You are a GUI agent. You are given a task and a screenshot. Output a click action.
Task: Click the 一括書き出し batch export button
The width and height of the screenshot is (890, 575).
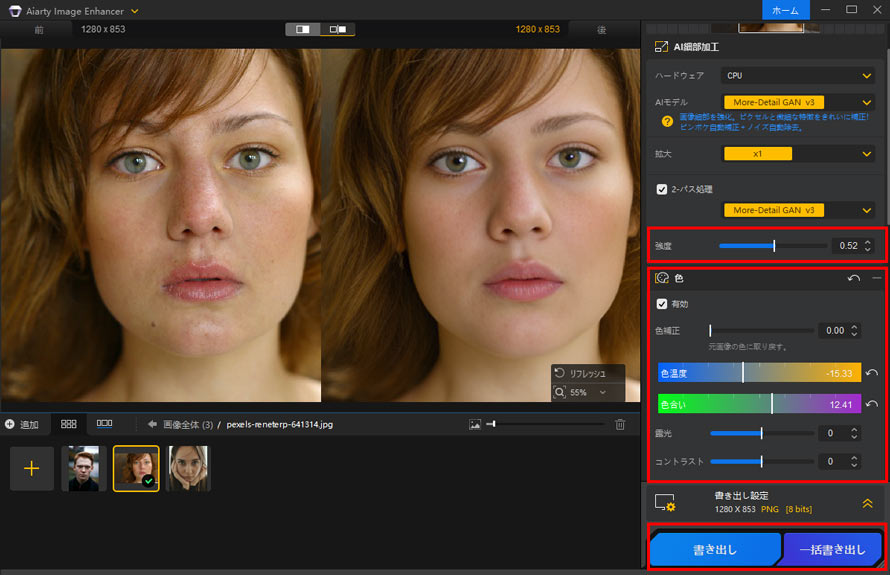[832, 549]
